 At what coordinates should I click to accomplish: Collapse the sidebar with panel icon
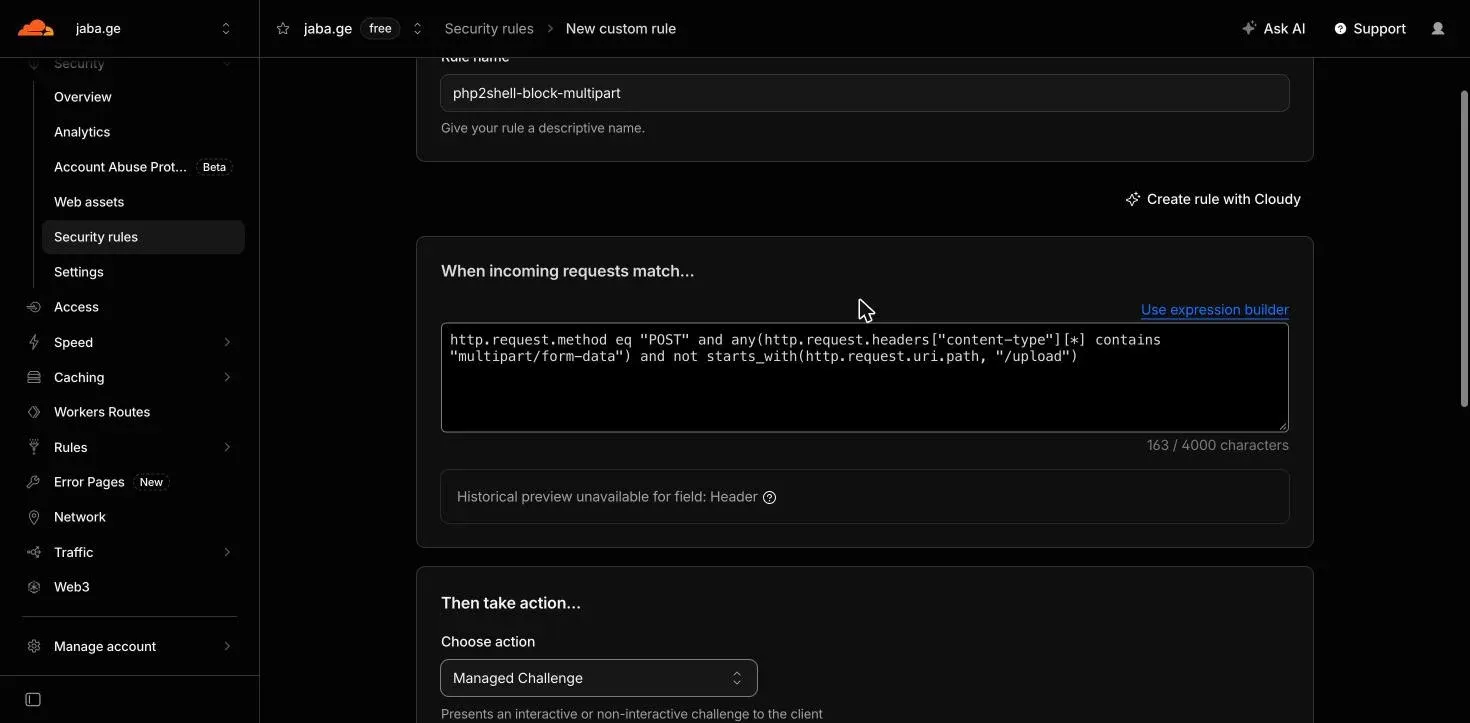33,699
